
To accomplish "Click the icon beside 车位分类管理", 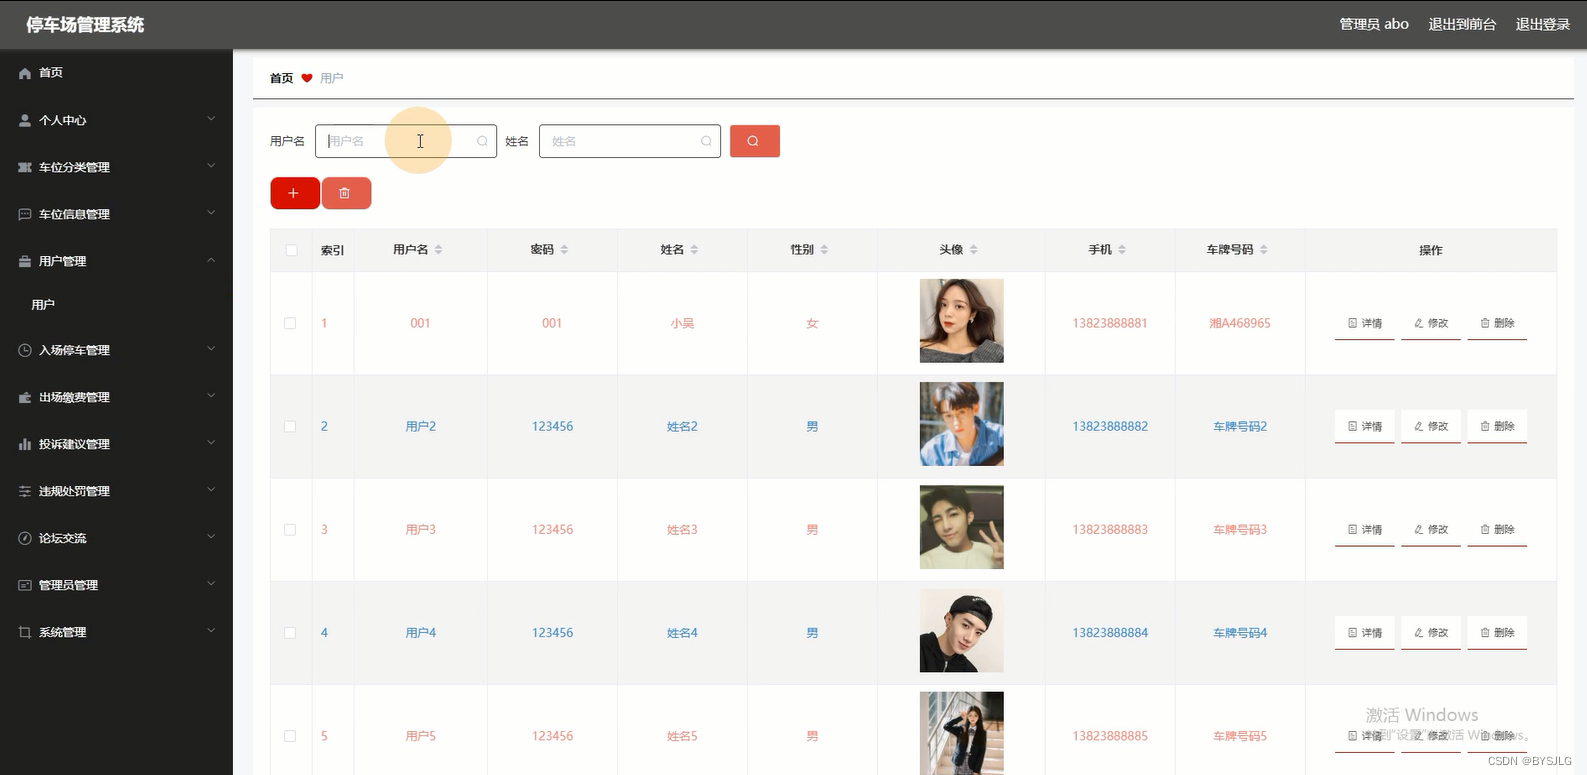I will [x=25, y=167].
